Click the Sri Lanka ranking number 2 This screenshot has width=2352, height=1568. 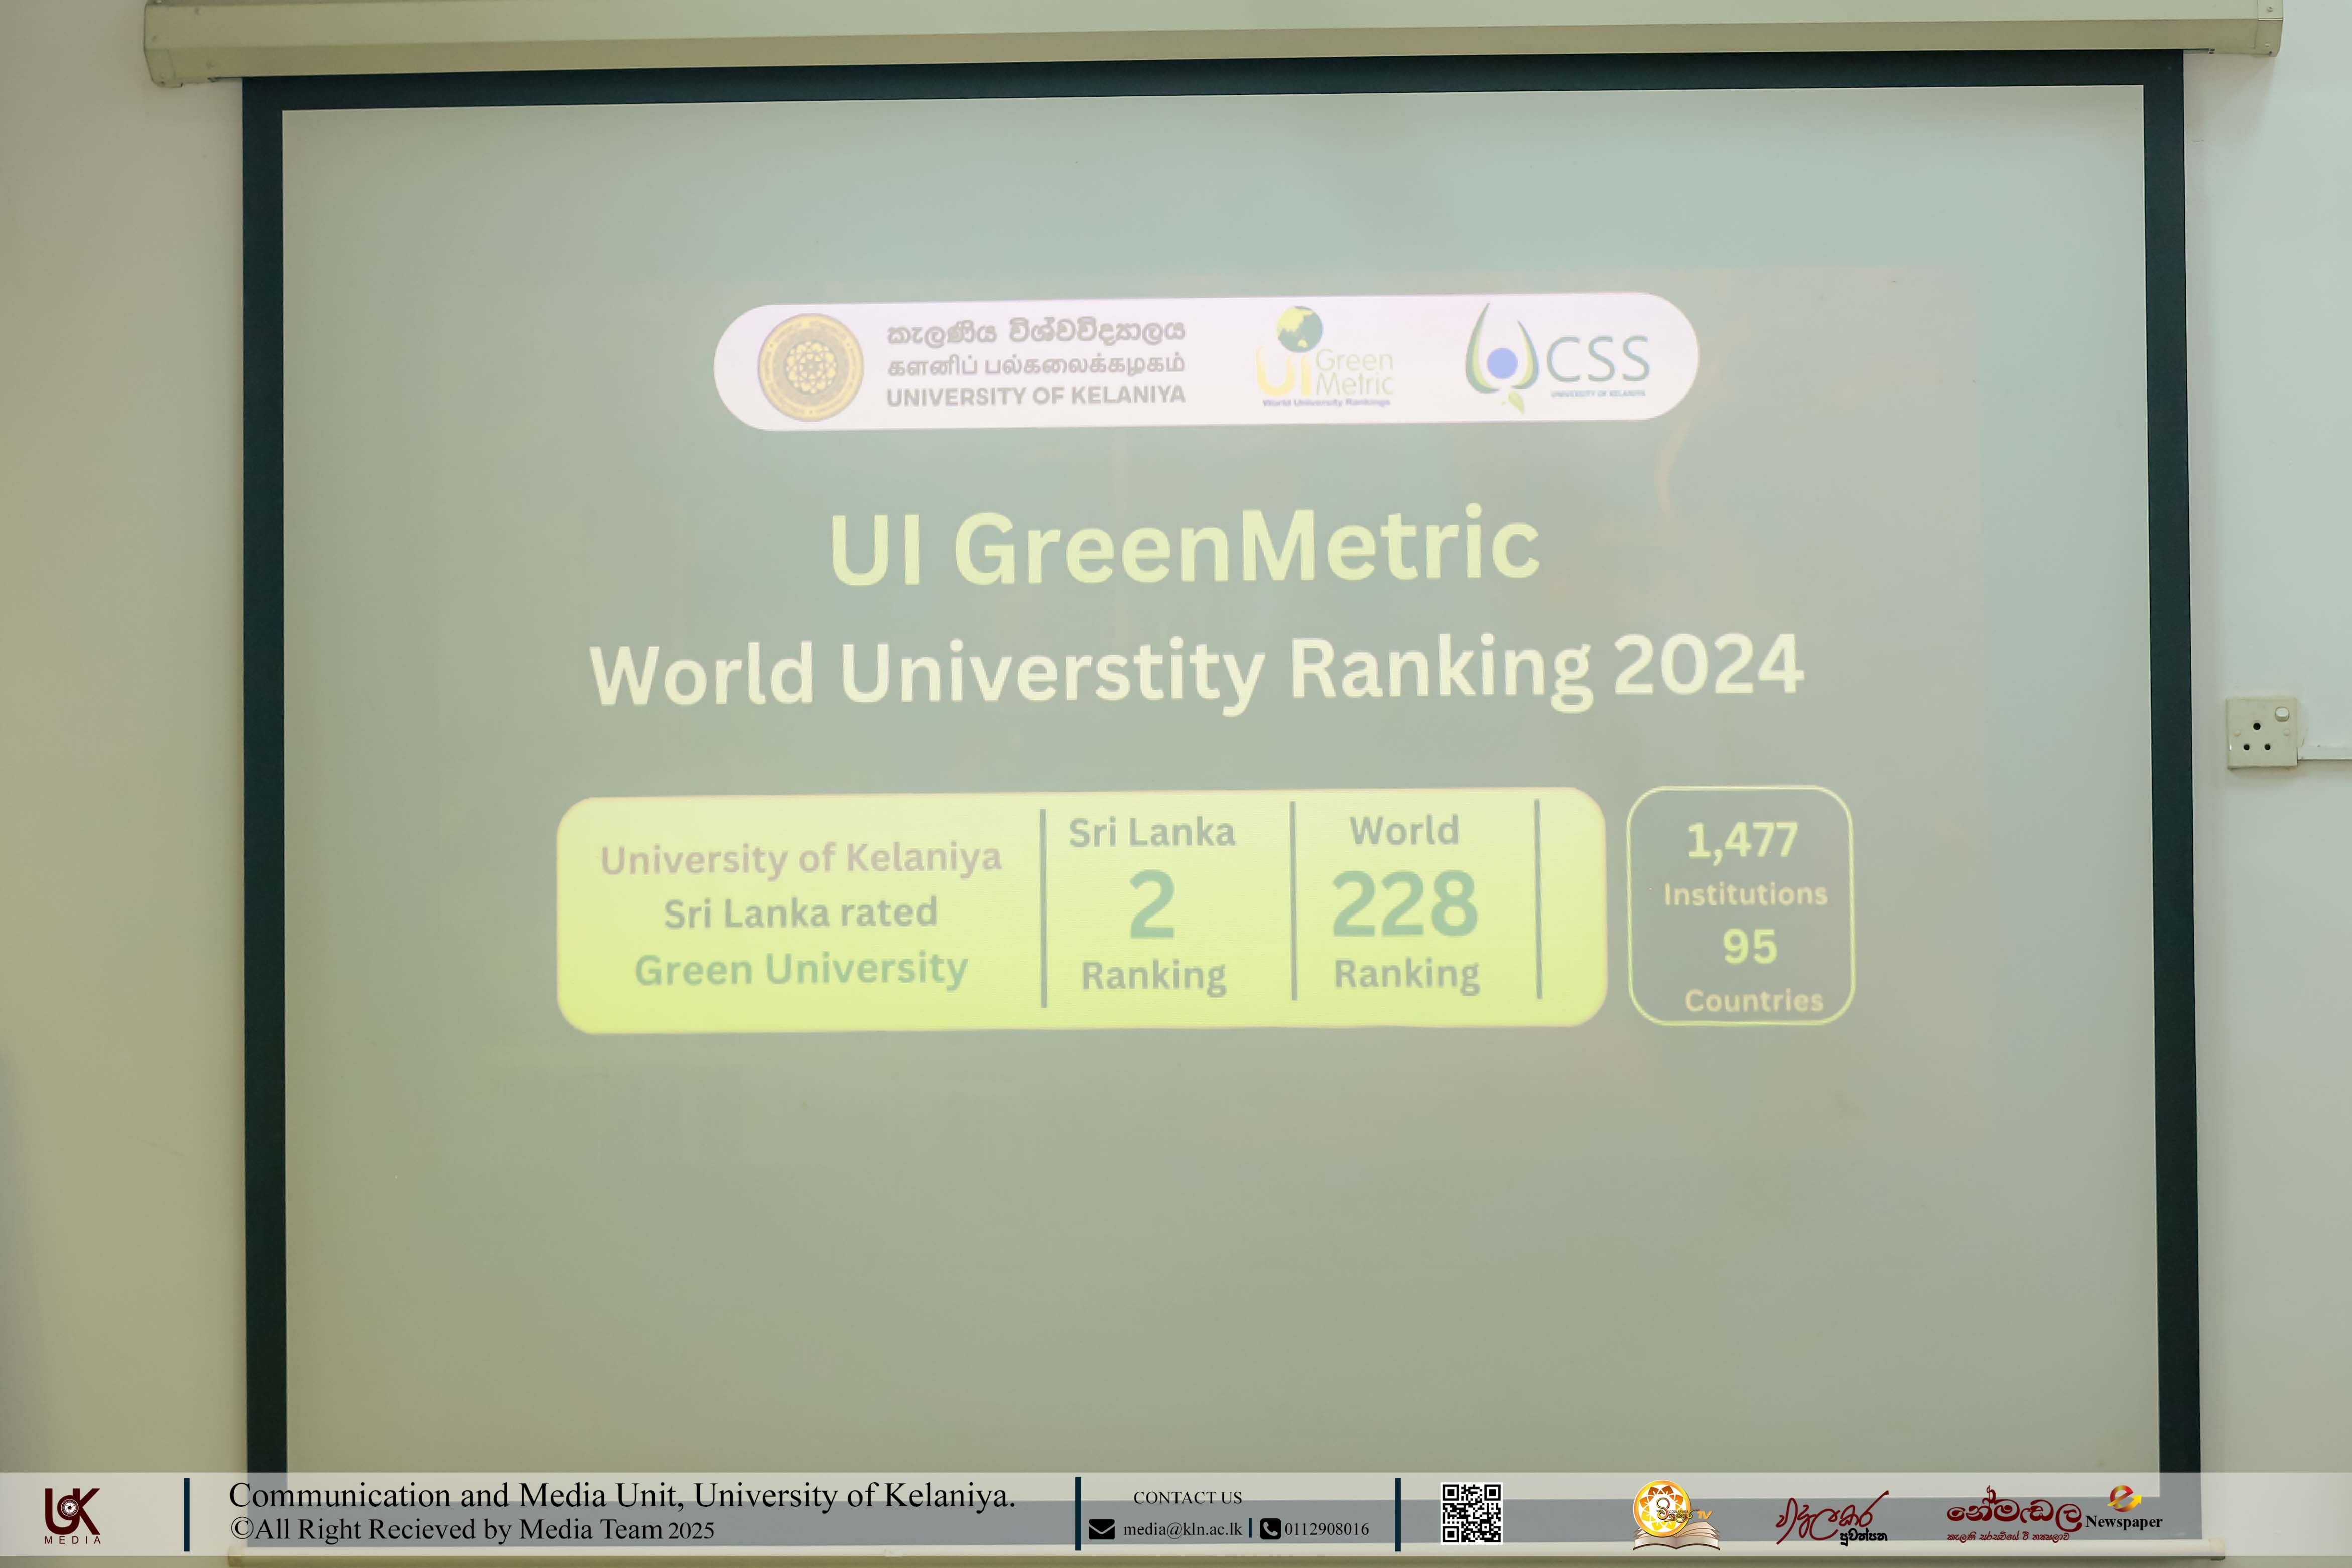[1152, 905]
